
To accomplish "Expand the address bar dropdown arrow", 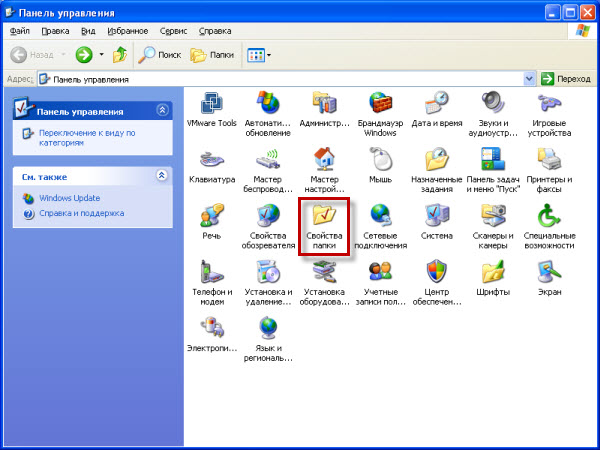I will [x=529, y=78].
